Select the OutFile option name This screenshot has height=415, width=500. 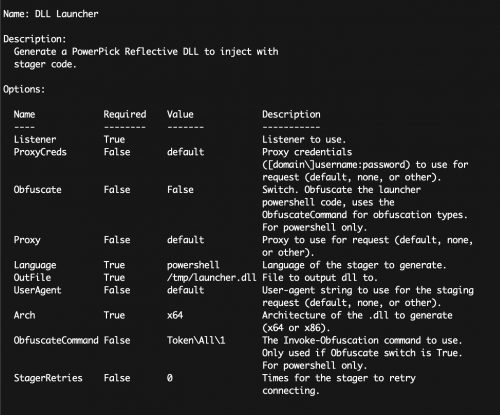coord(32,278)
